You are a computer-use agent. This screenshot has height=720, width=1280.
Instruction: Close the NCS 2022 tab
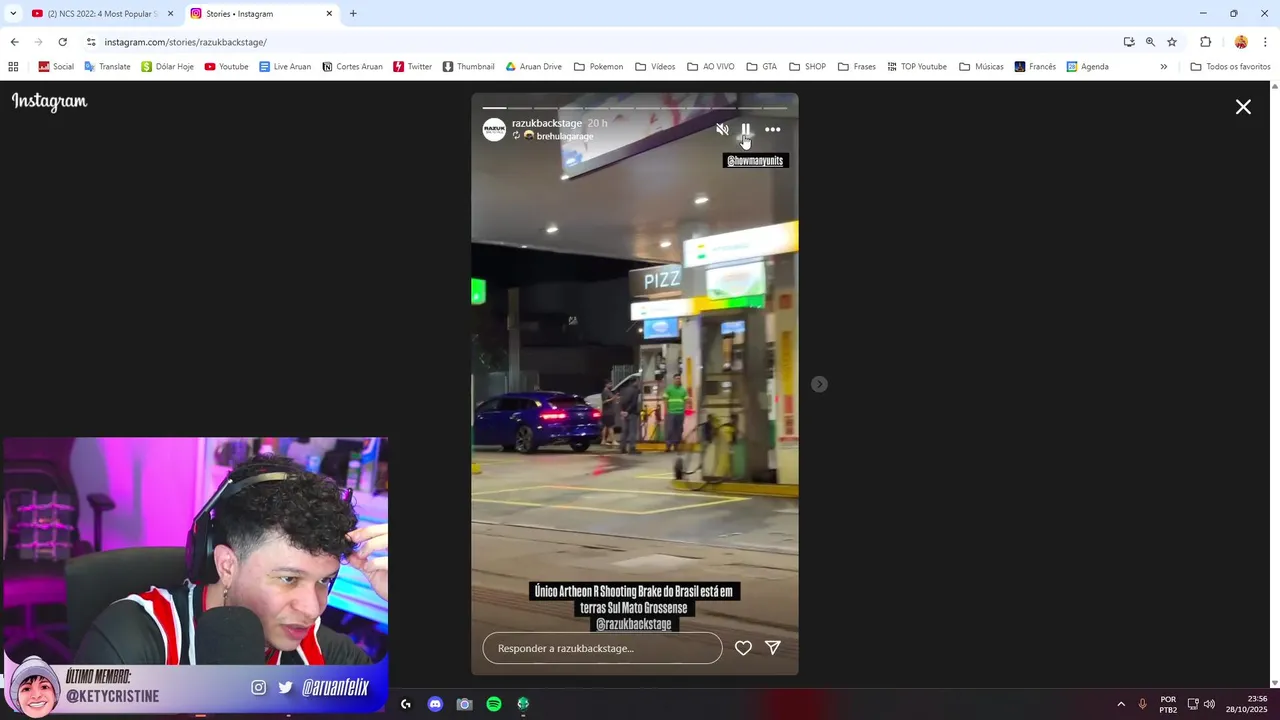170,14
